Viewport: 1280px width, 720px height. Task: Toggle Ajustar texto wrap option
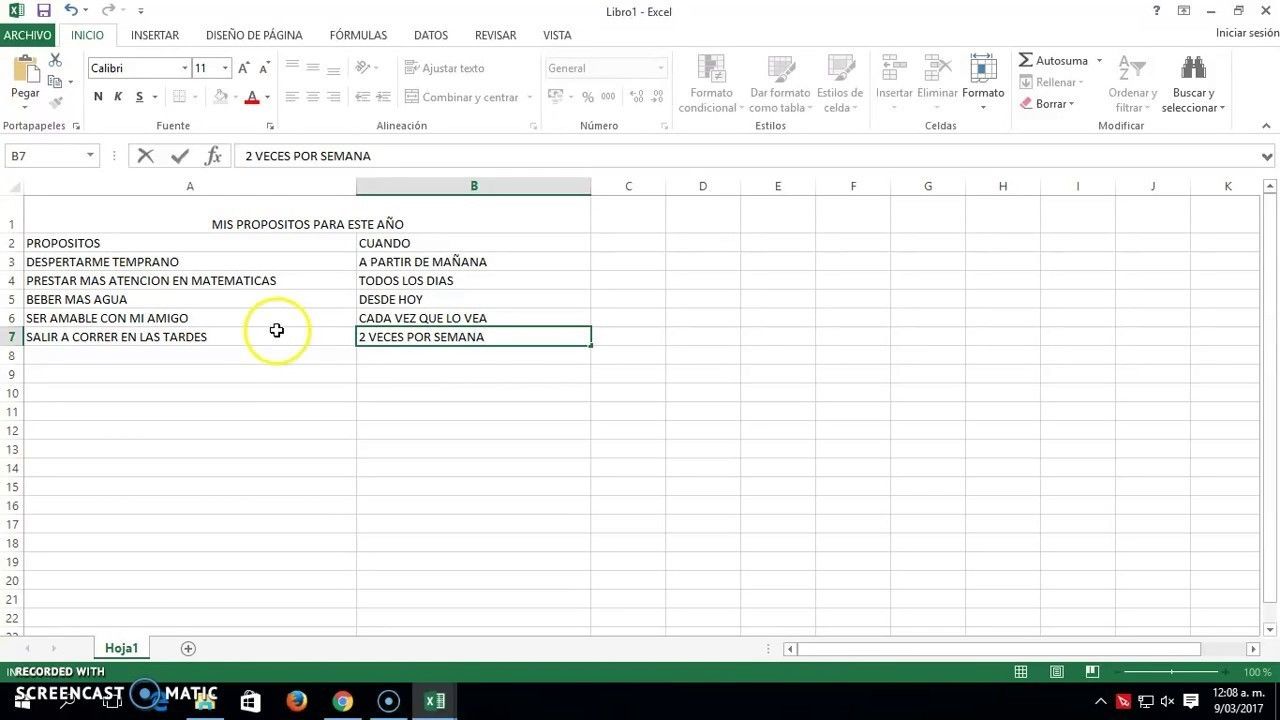(x=445, y=68)
